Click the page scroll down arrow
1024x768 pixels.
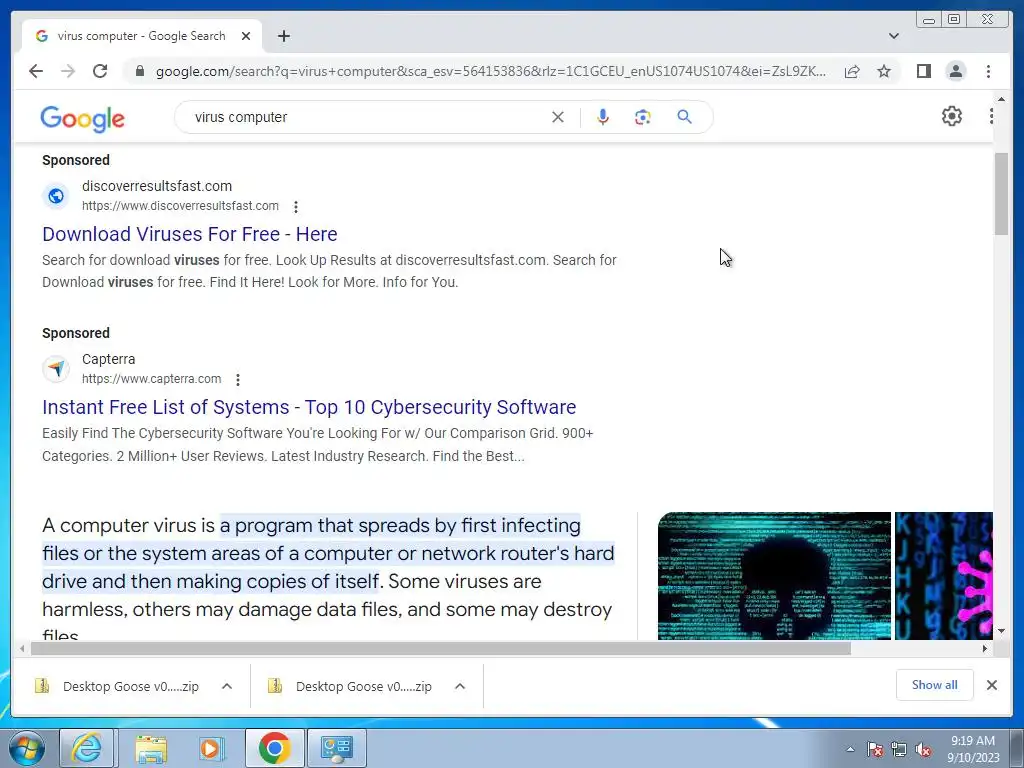pos(1001,632)
